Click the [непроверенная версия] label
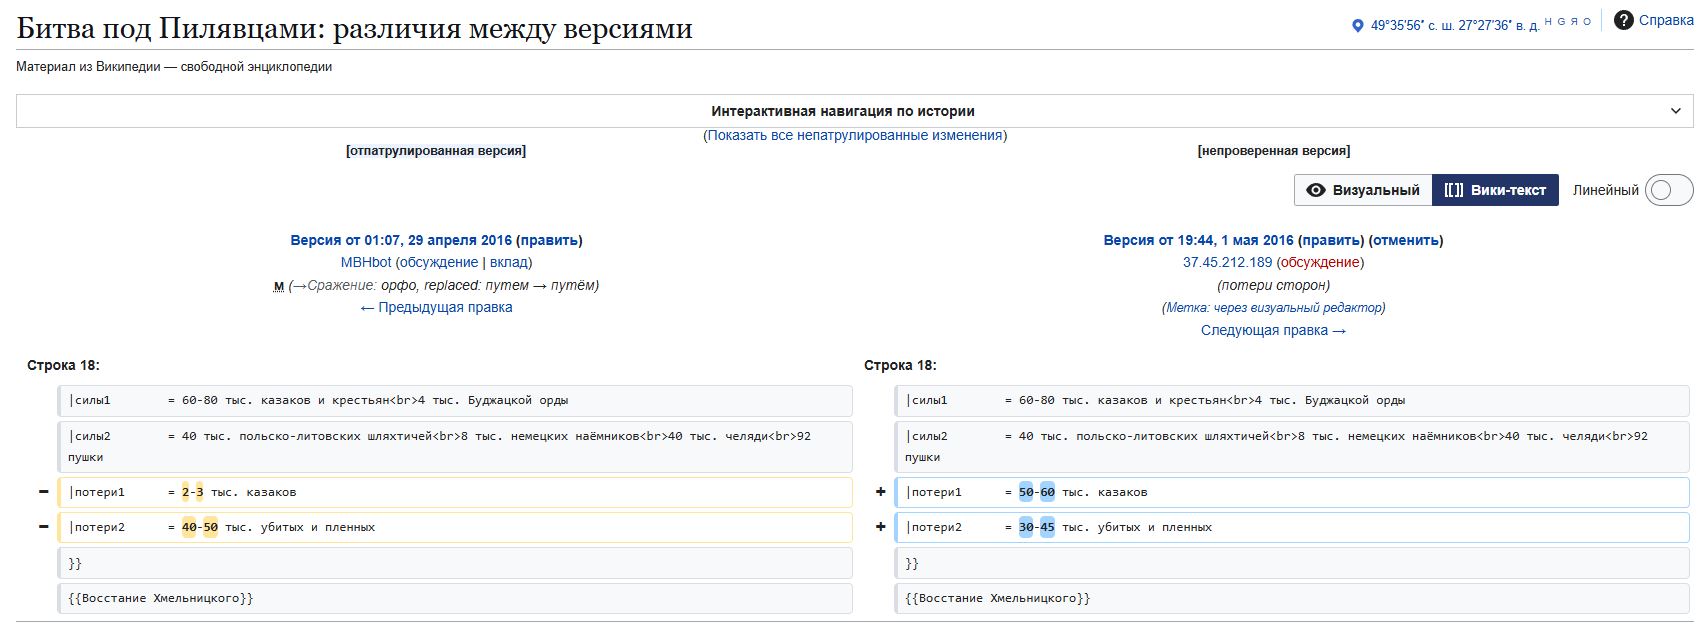The height and width of the screenshot is (635, 1703). tap(1273, 151)
